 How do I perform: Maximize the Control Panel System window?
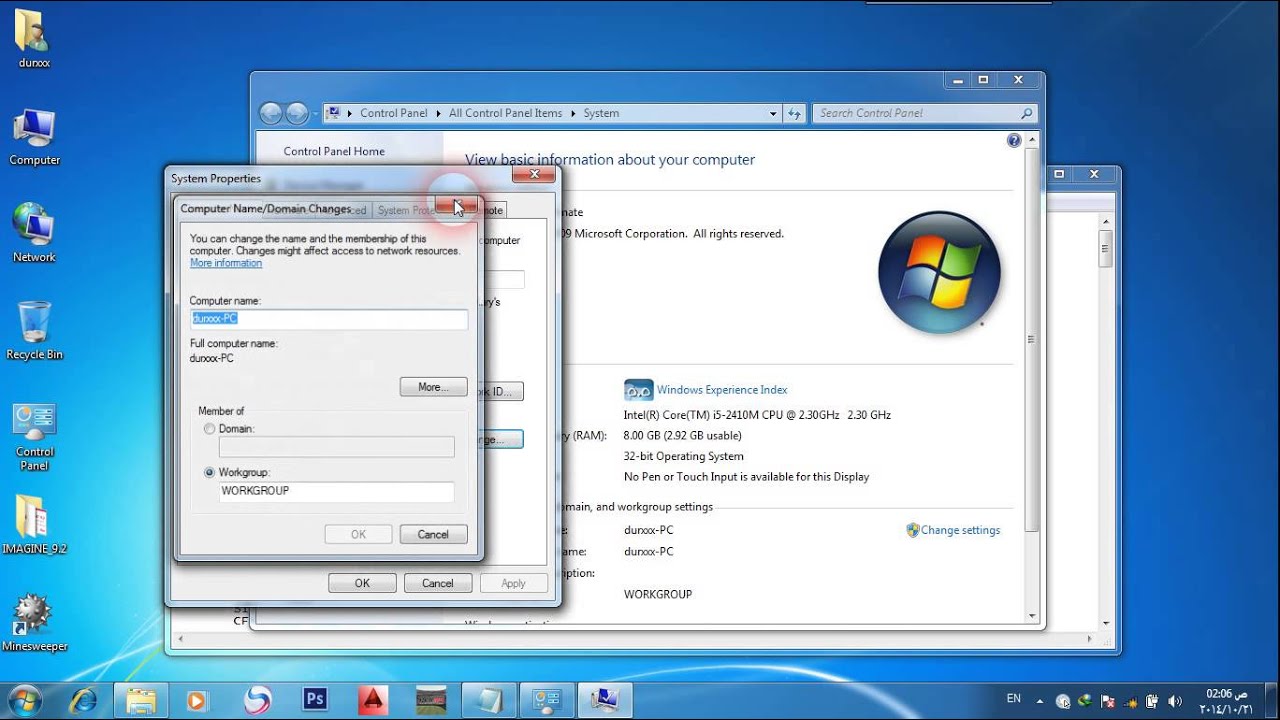coord(983,80)
